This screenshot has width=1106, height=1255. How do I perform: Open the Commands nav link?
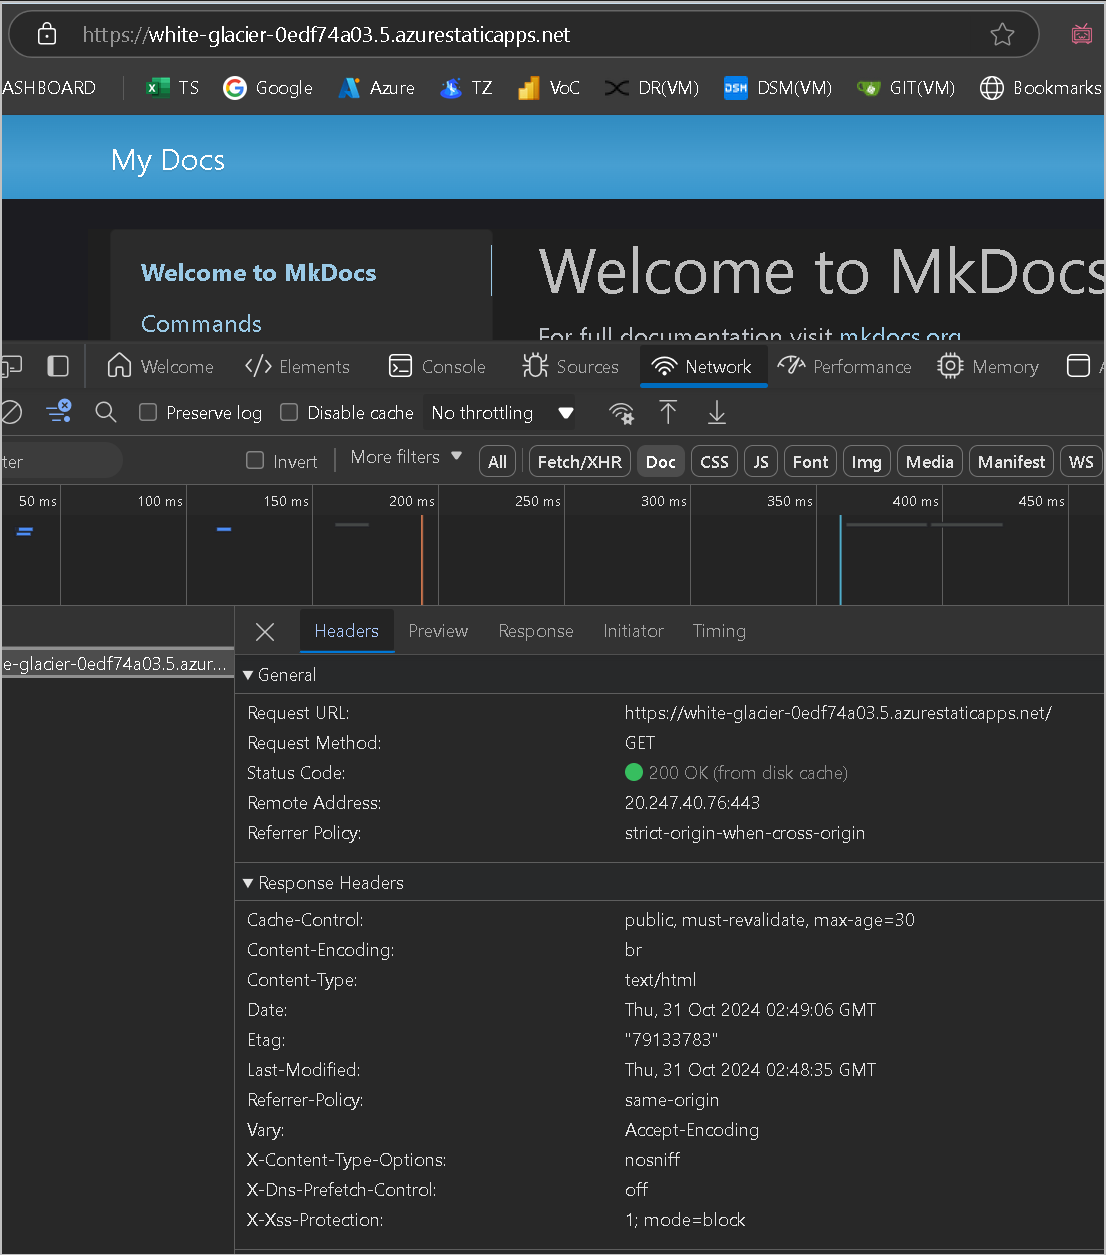[201, 323]
